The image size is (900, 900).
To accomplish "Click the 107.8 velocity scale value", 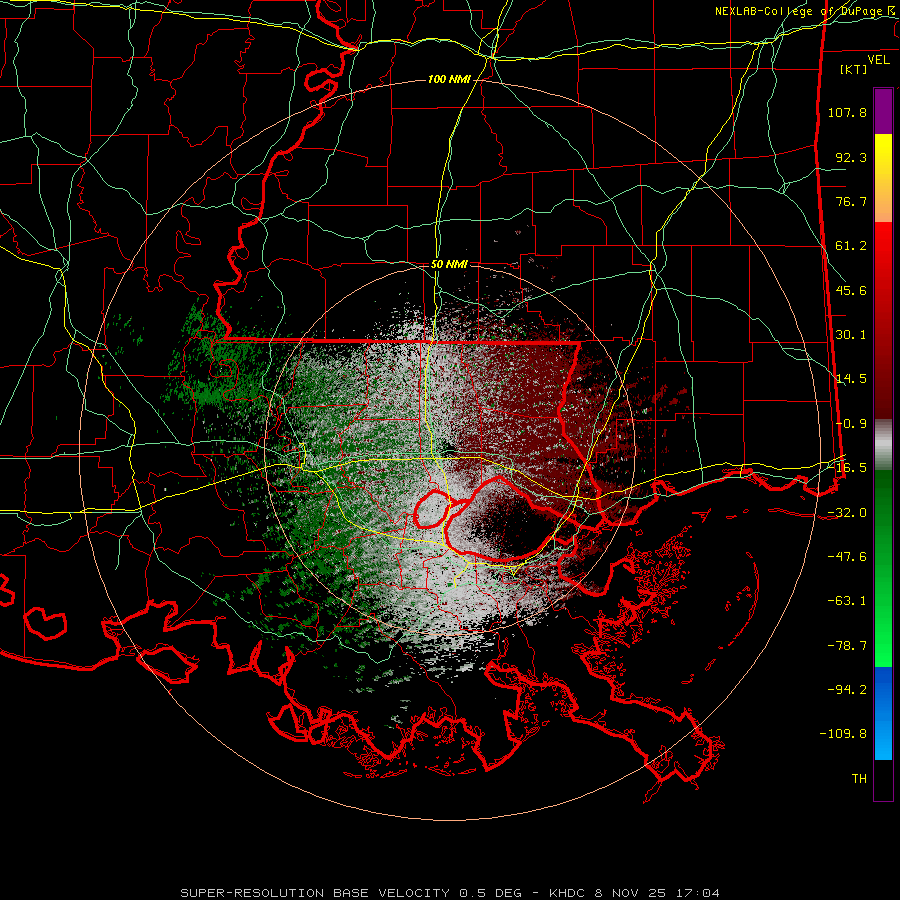I will click(x=847, y=112).
